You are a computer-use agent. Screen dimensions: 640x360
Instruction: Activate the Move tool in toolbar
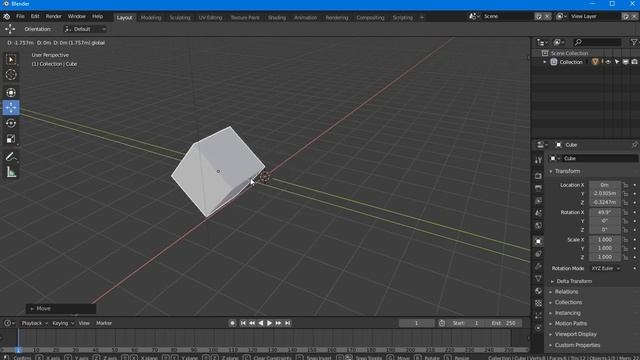tap(11, 107)
